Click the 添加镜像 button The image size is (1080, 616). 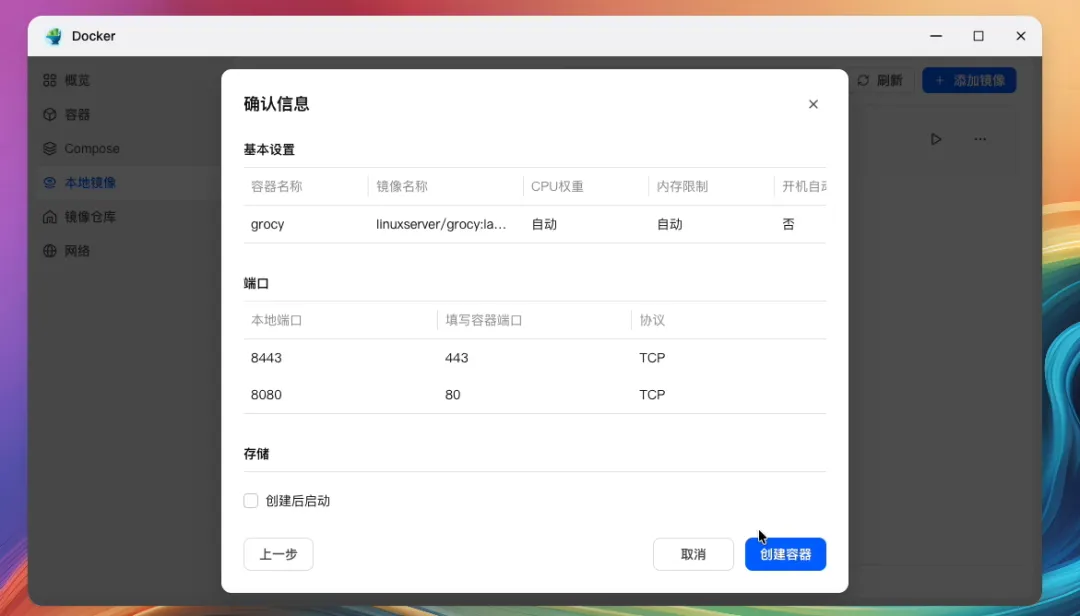[x=969, y=81]
